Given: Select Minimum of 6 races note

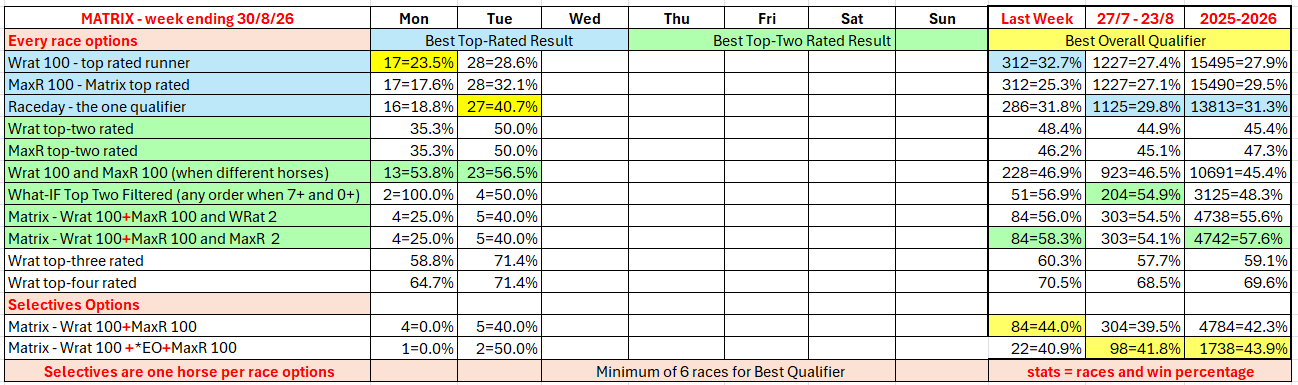Looking at the screenshot, I should [x=721, y=372].
